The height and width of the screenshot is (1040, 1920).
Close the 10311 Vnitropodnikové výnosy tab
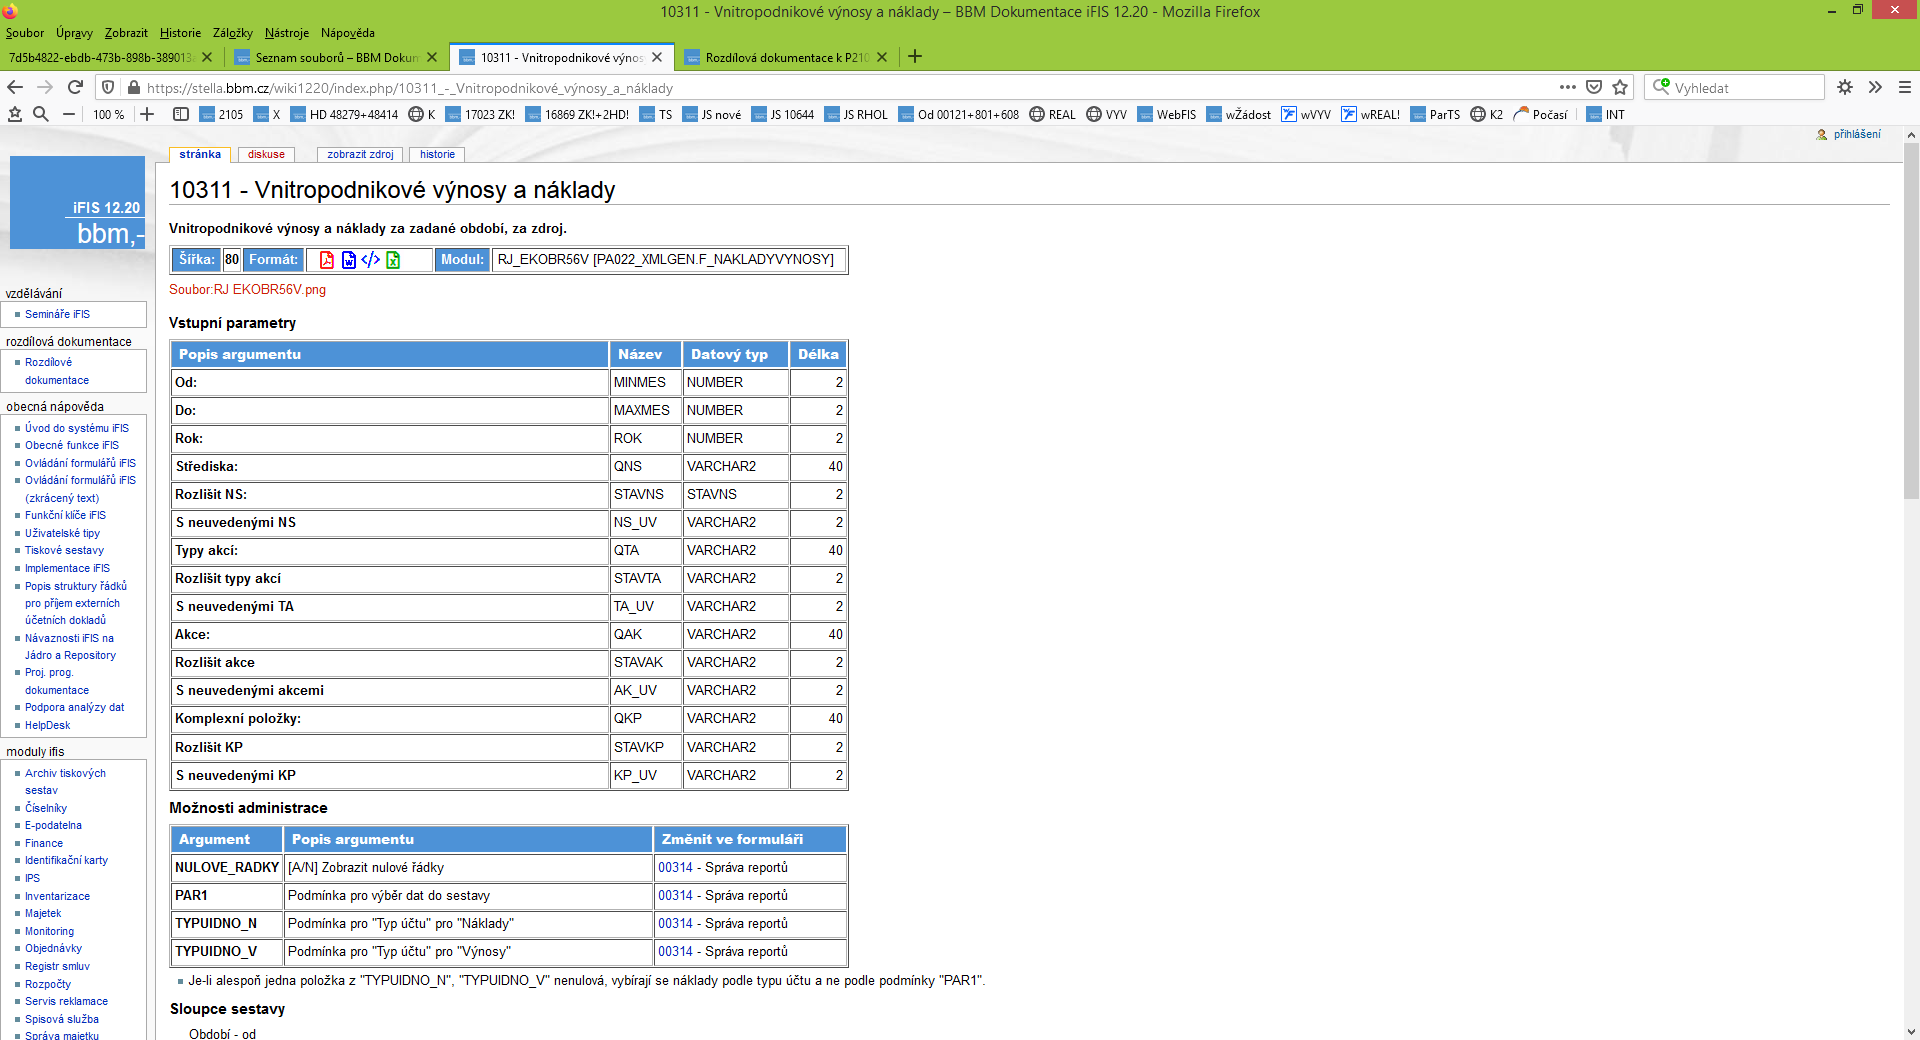[657, 57]
